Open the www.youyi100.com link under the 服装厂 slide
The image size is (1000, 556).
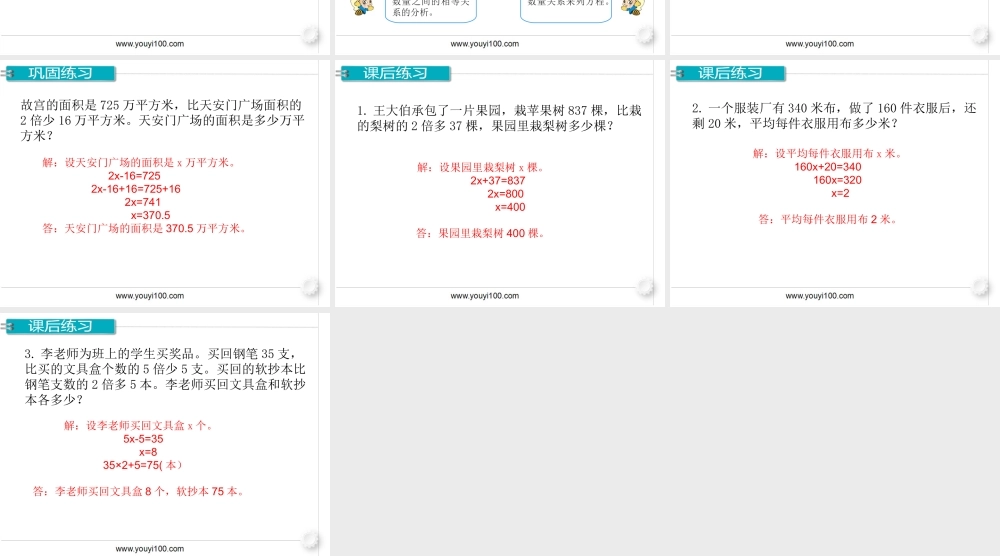point(820,296)
